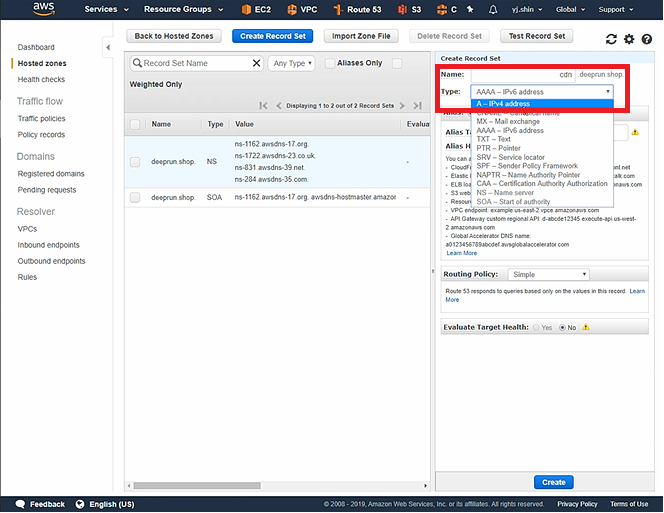Image resolution: width=664 pixels, height=513 pixels.
Task: Click the search magnifier icon
Action: point(137,63)
